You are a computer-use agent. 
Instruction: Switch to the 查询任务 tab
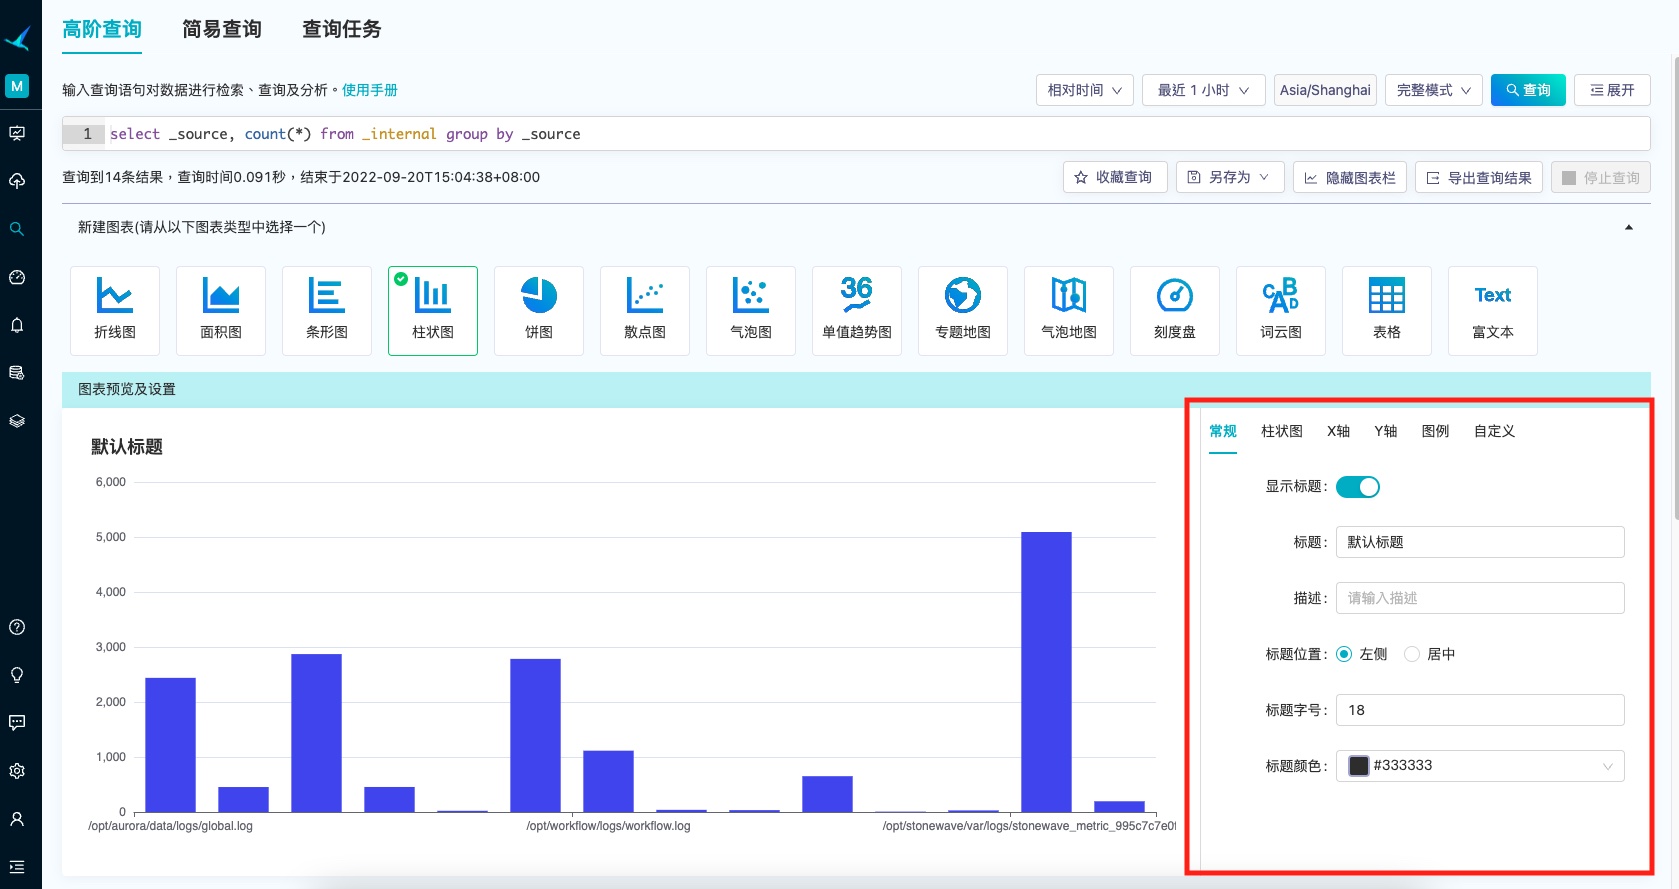pos(342,29)
